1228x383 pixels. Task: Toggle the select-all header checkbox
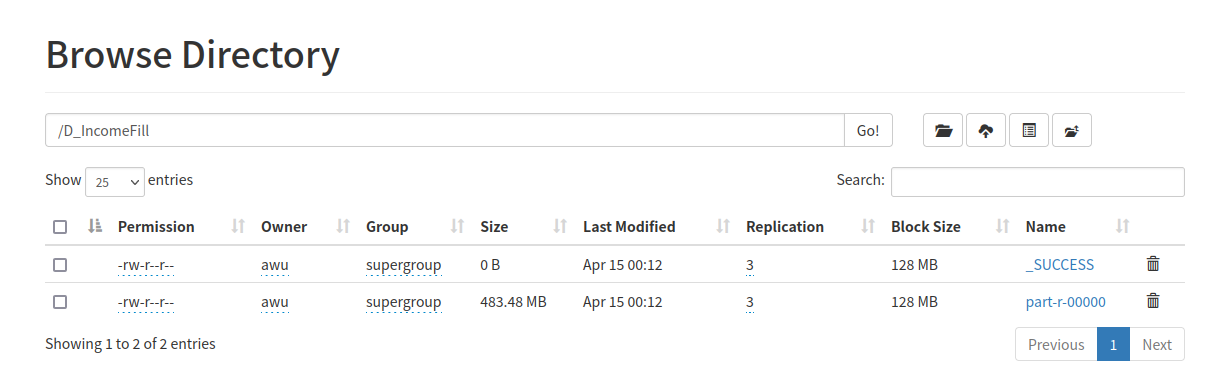pos(60,227)
